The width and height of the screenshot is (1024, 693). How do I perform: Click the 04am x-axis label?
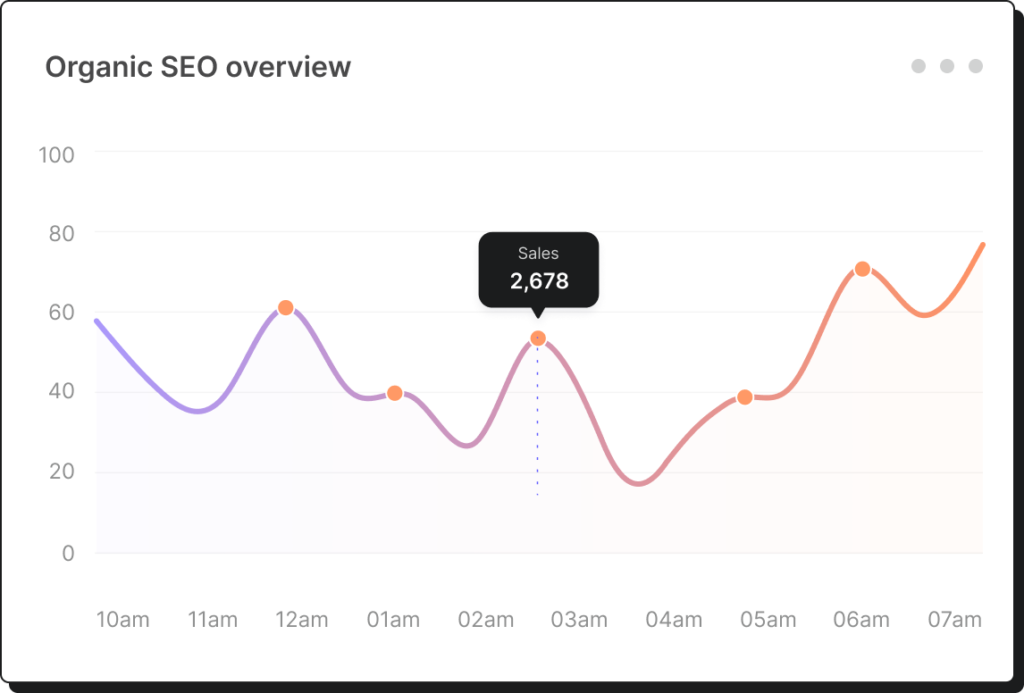click(x=674, y=620)
